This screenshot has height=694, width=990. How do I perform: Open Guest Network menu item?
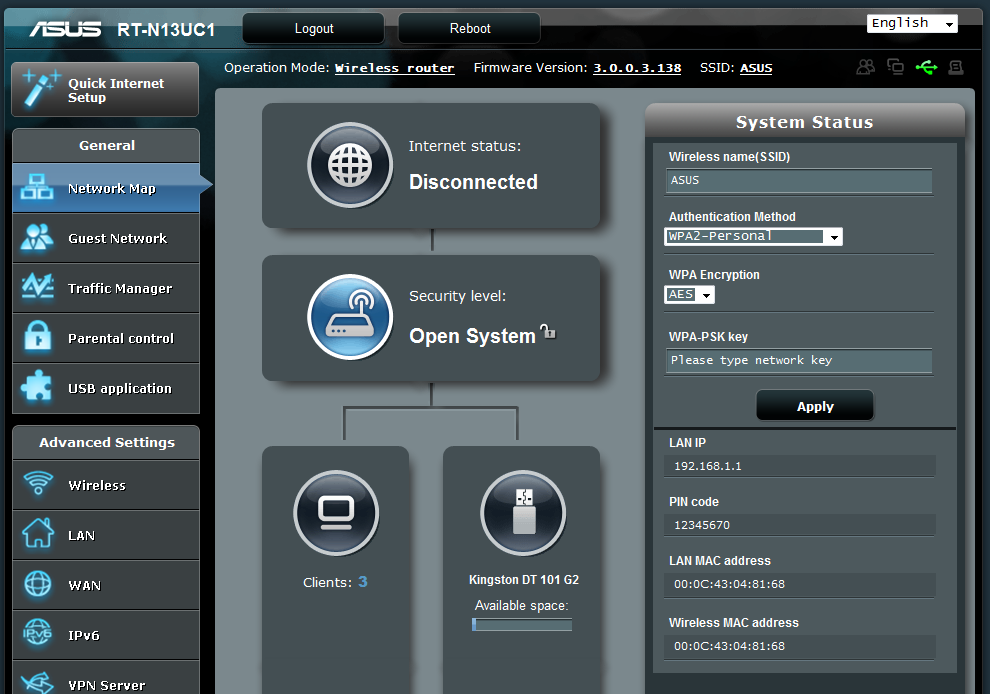click(106, 238)
